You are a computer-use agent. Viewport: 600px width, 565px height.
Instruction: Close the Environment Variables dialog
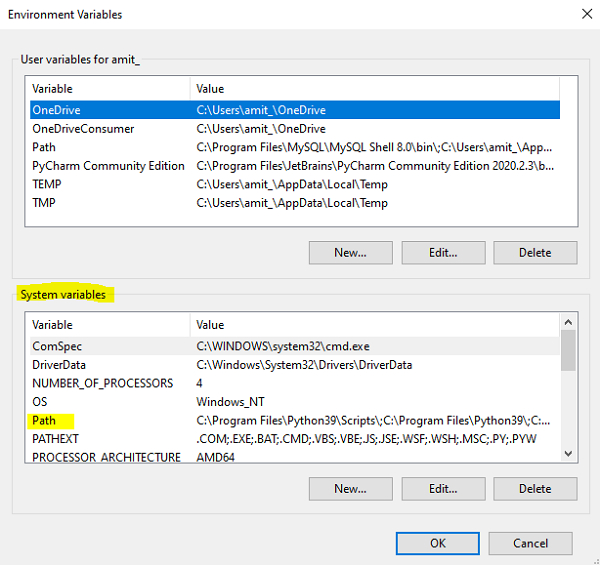(585, 15)
